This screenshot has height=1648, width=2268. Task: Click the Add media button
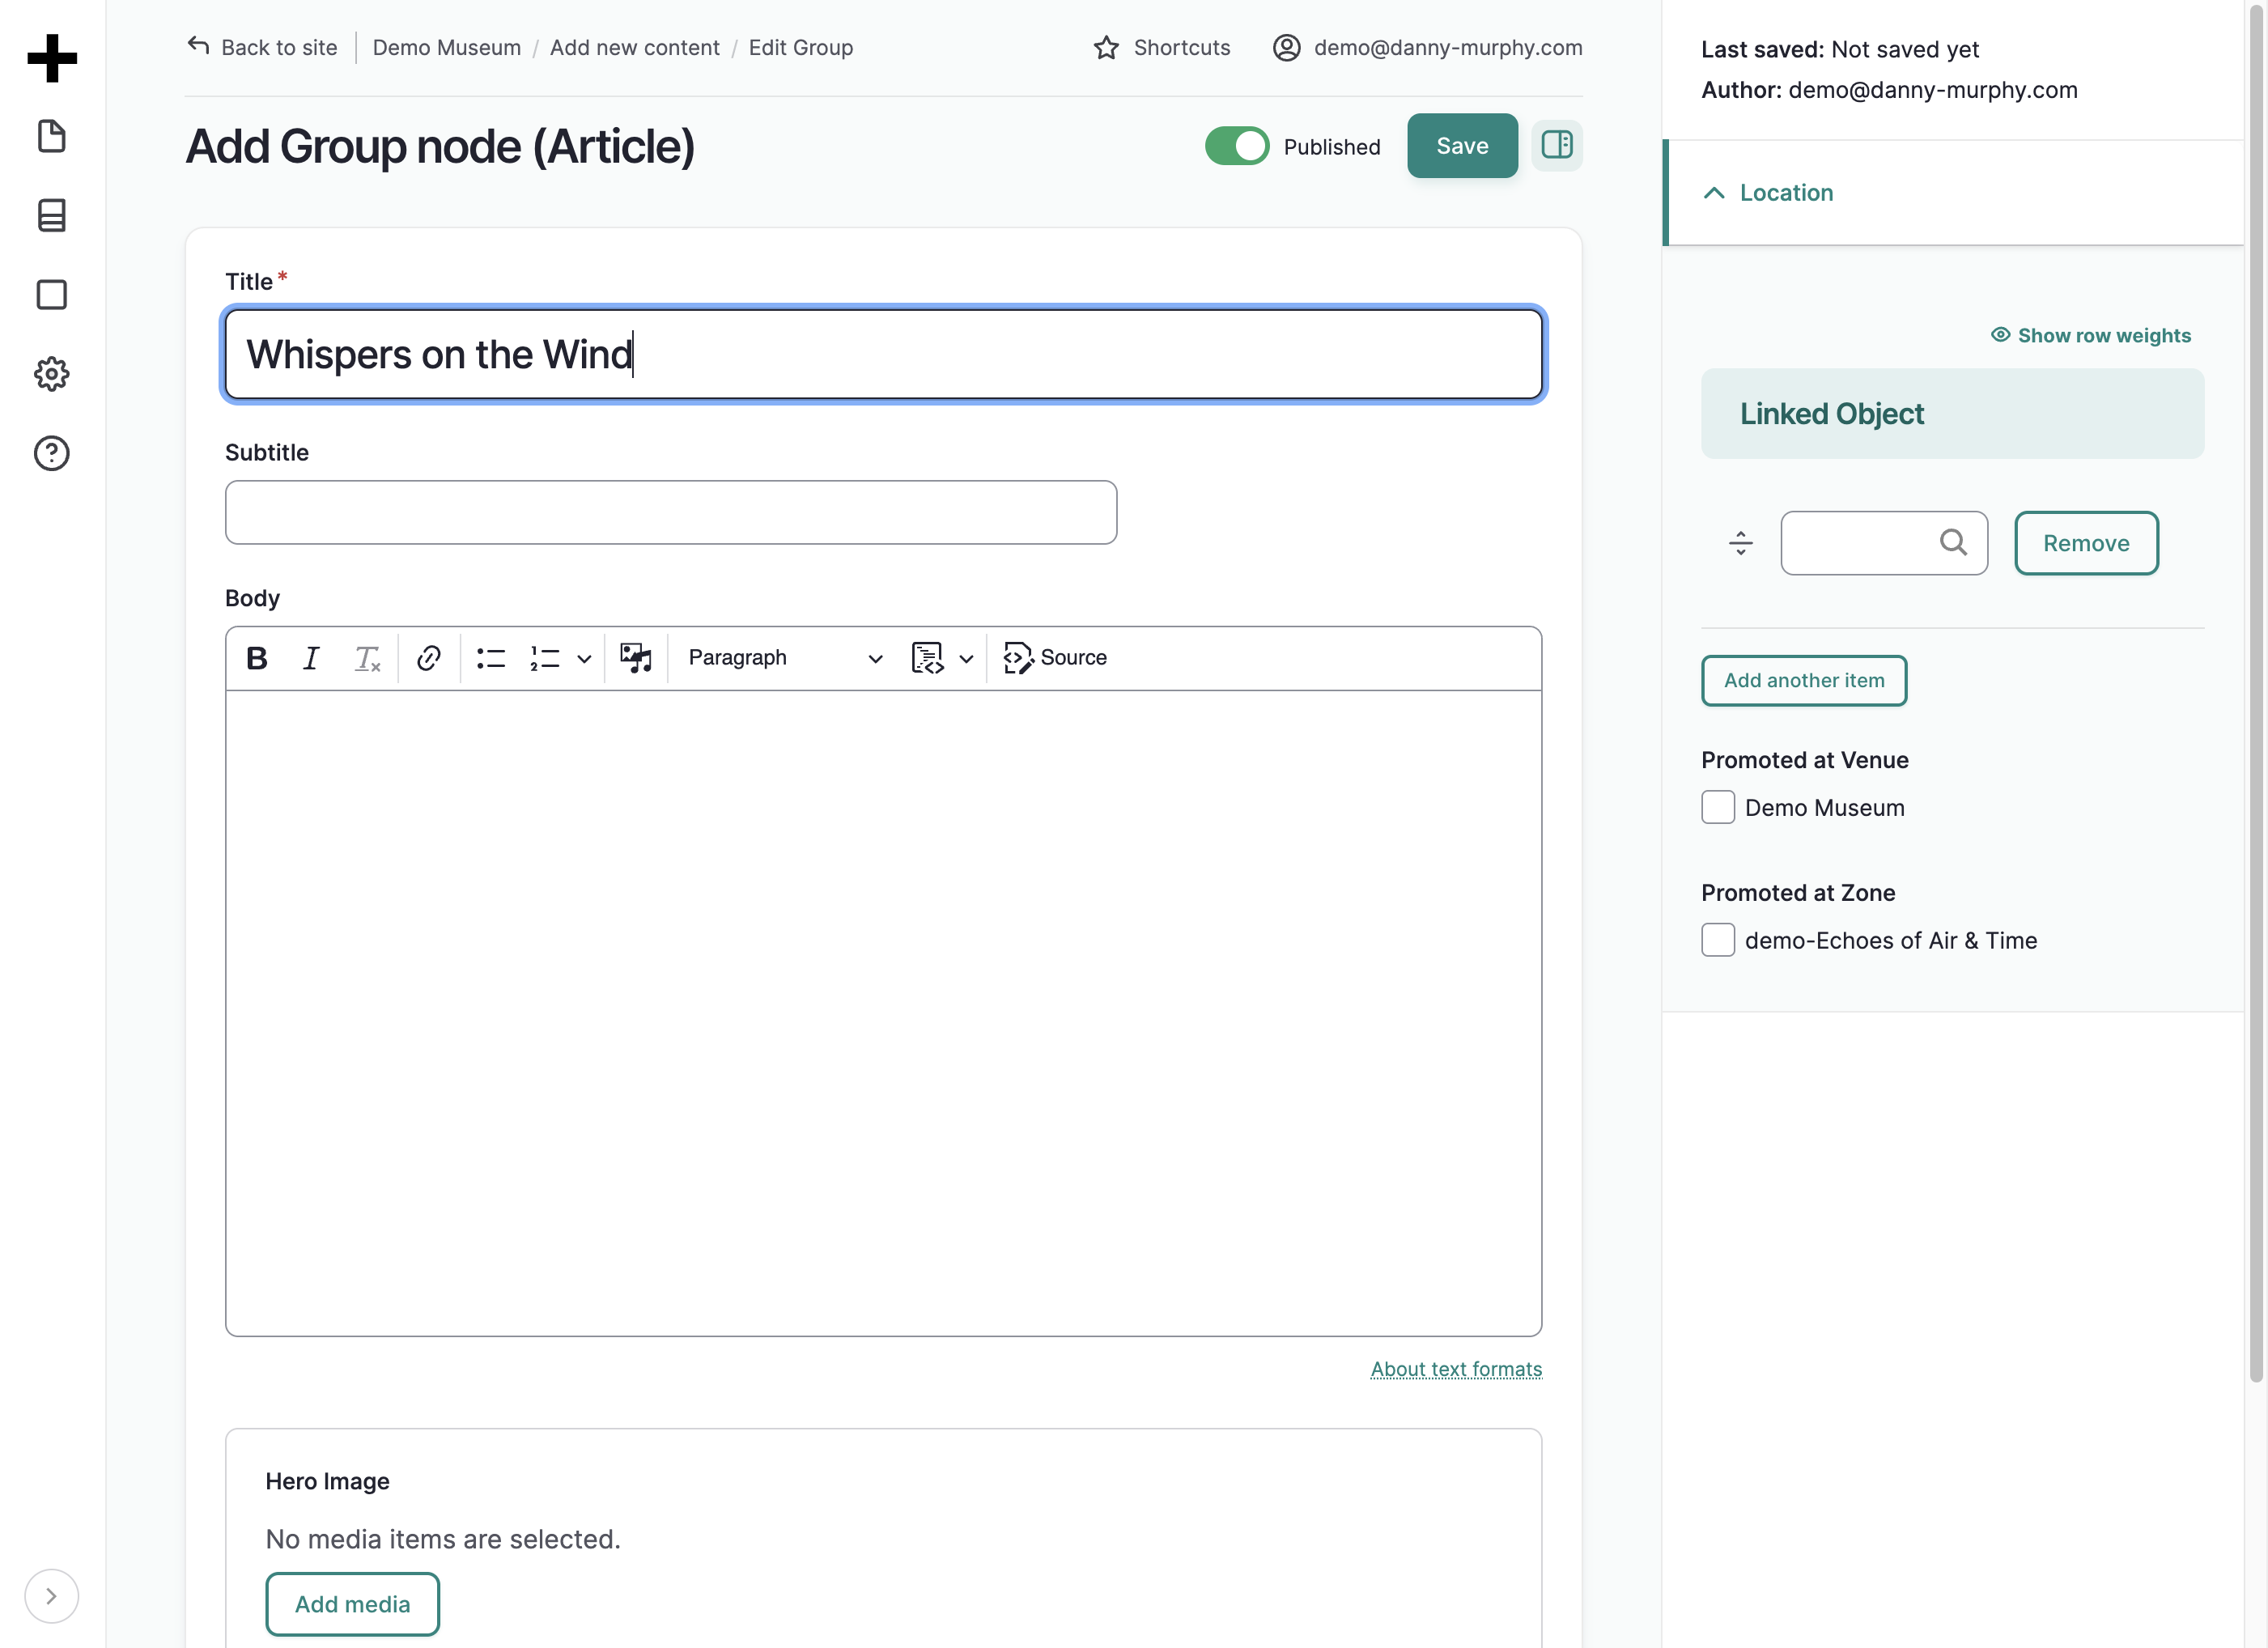pos(352,1604)
